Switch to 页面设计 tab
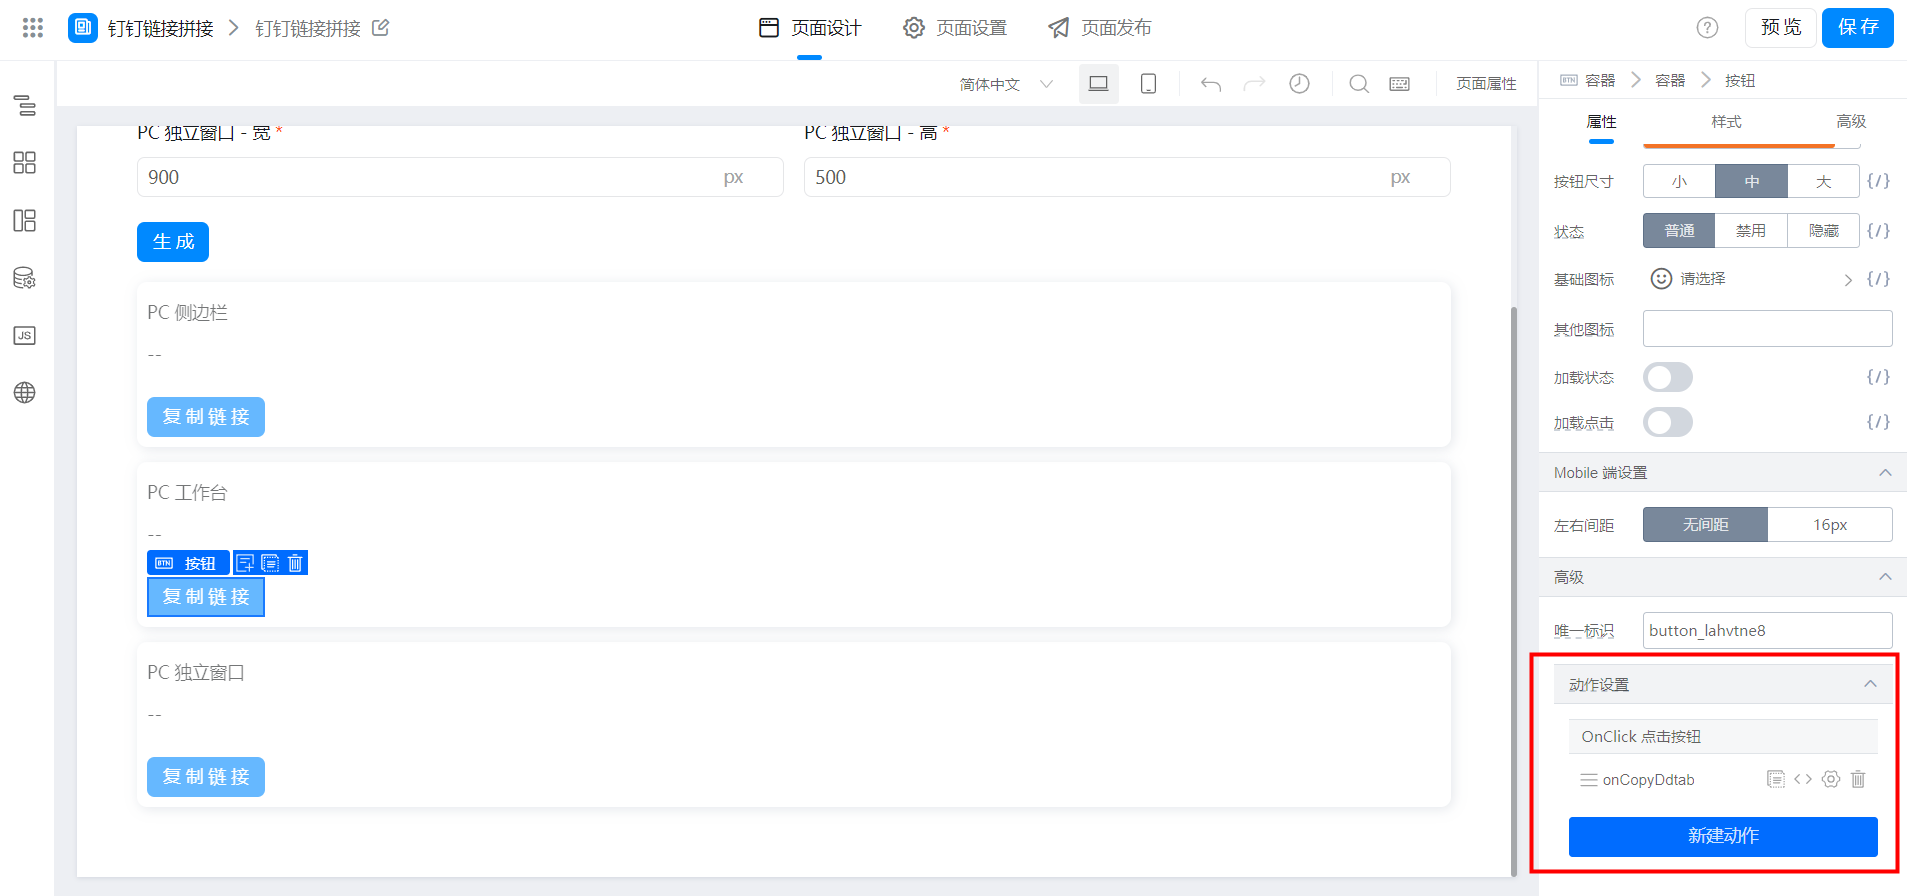The width and height of the screenshot is (1907, 896). click(x=810, y=28)
